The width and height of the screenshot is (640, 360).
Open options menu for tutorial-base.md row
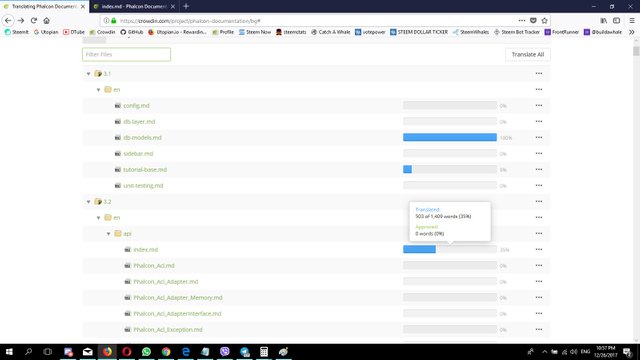pos(539,169)
